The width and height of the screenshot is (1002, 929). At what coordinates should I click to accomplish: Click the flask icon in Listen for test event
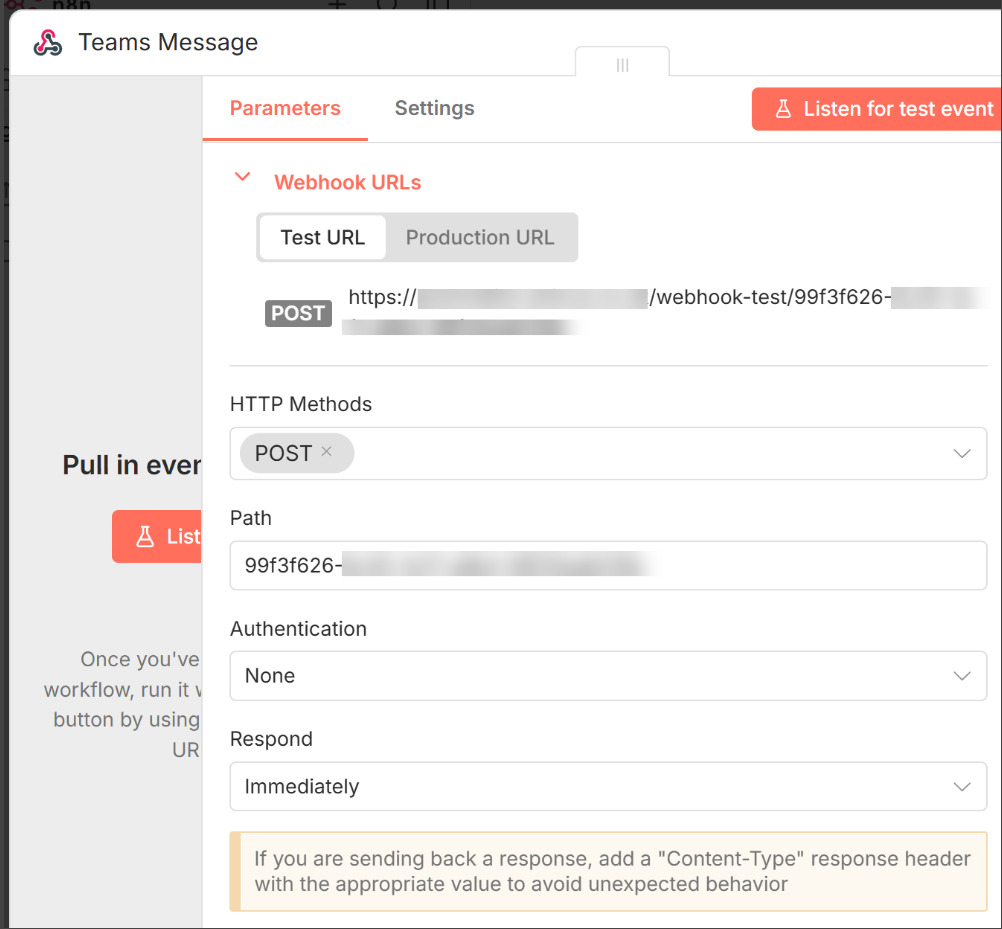(783, 109)
